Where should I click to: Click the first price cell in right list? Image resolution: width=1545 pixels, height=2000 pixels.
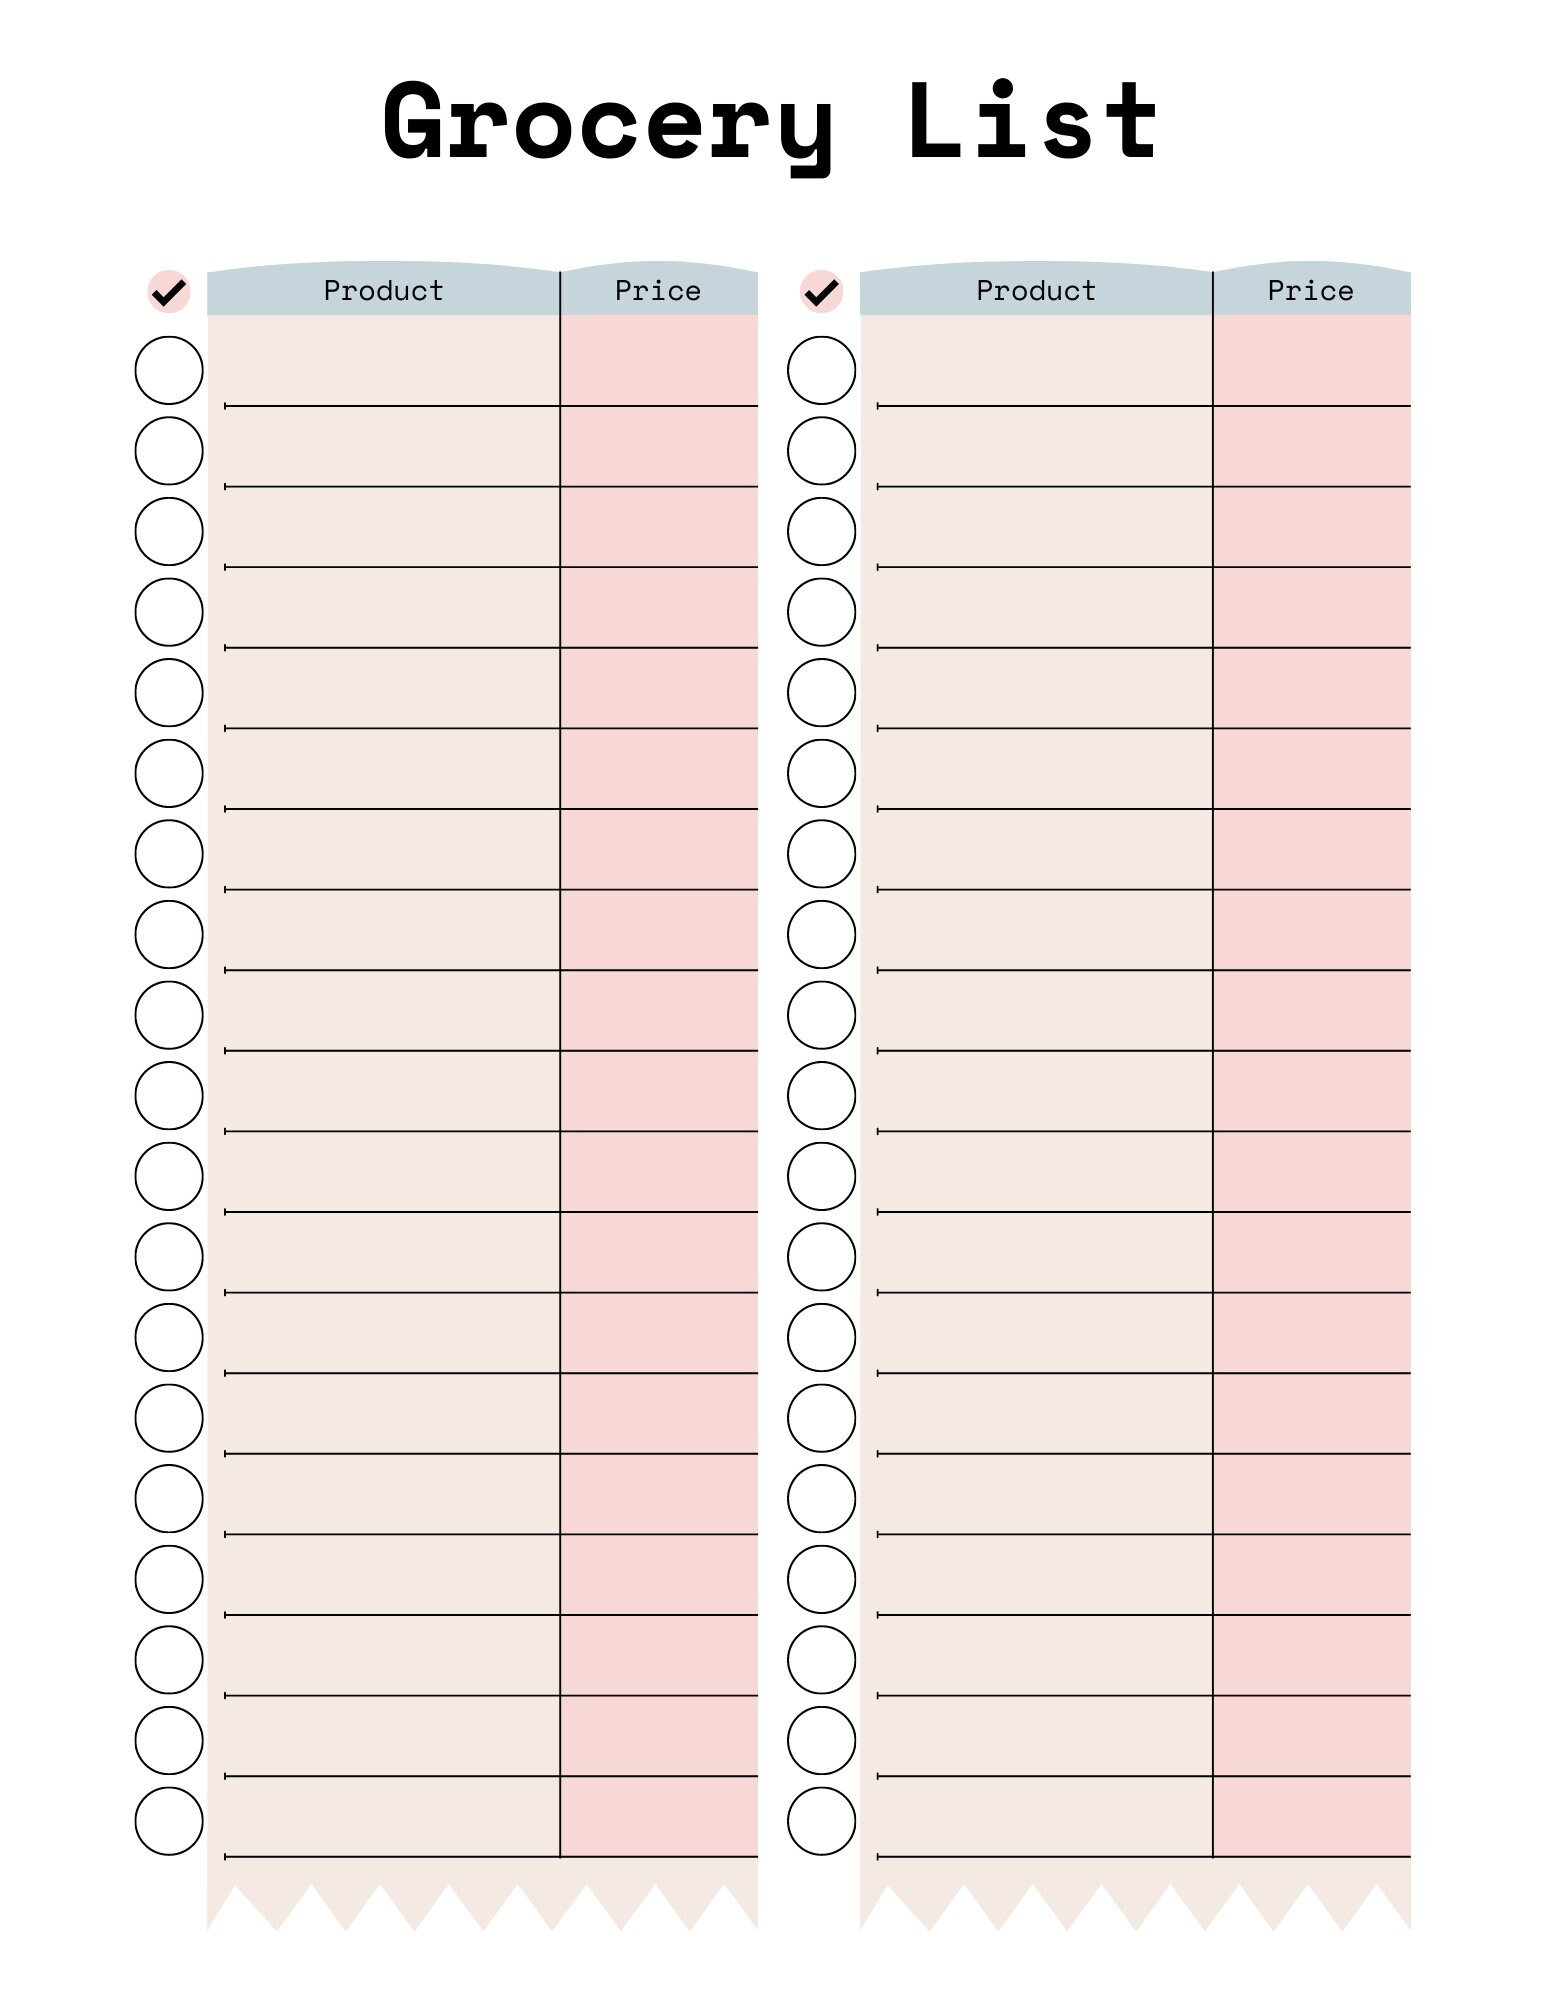[1312, 361]
